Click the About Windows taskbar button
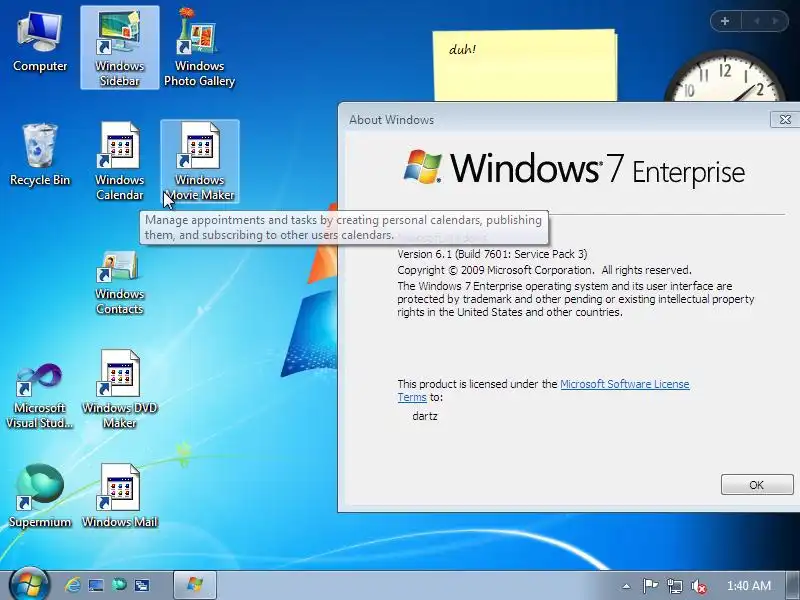The width and height of the screenshot is (800, 600). point(195,585)
